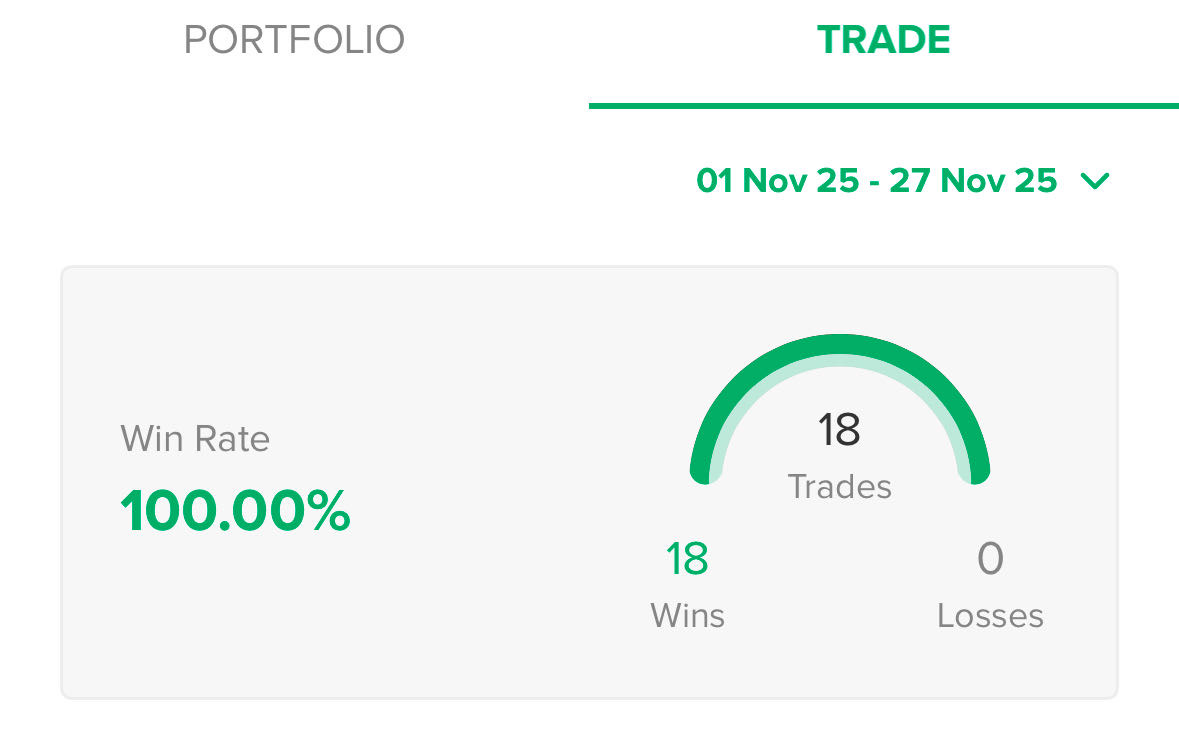Click the percent sign in the win rate
The height and width of the screenshot is (733, 1179).
point(327,511)
